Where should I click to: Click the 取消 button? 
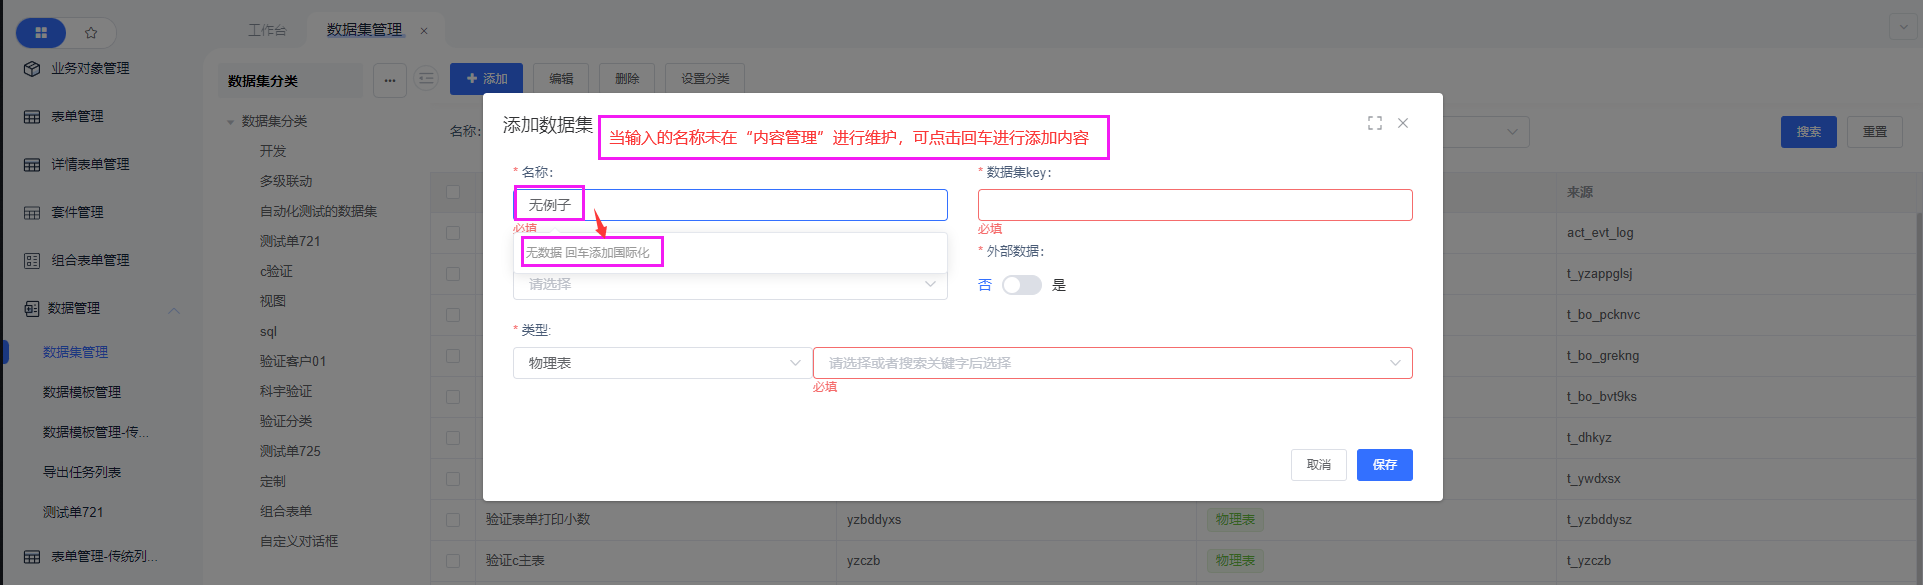[1318, 465]
